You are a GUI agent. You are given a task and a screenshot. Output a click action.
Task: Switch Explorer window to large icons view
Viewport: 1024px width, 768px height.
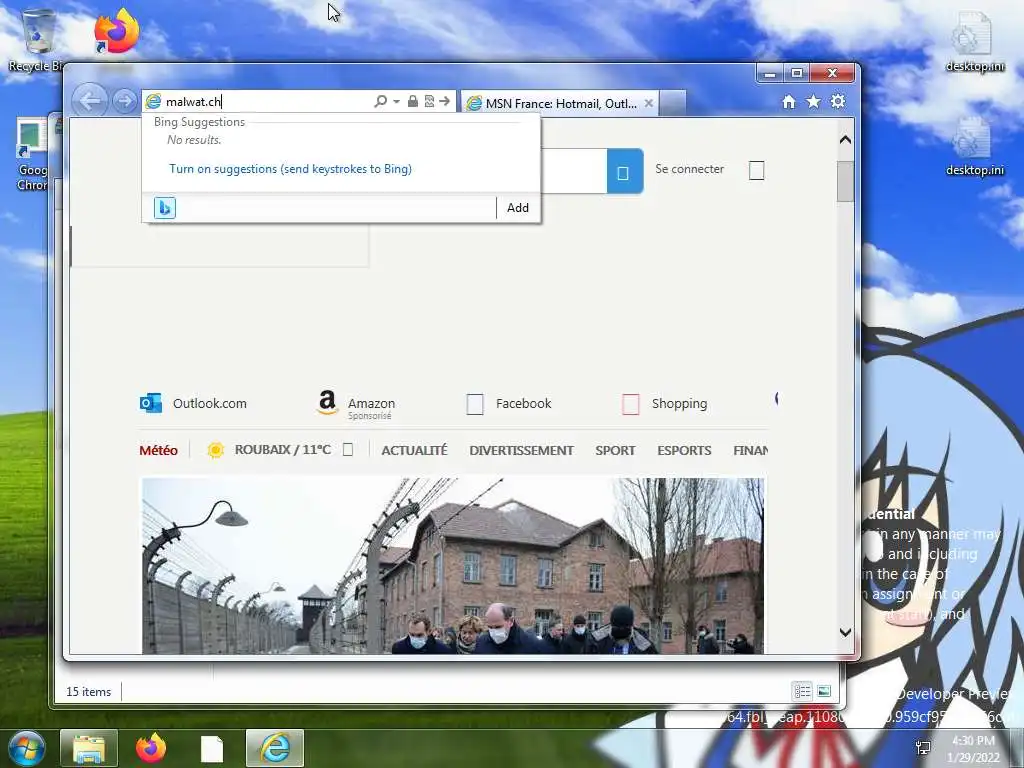824,691
